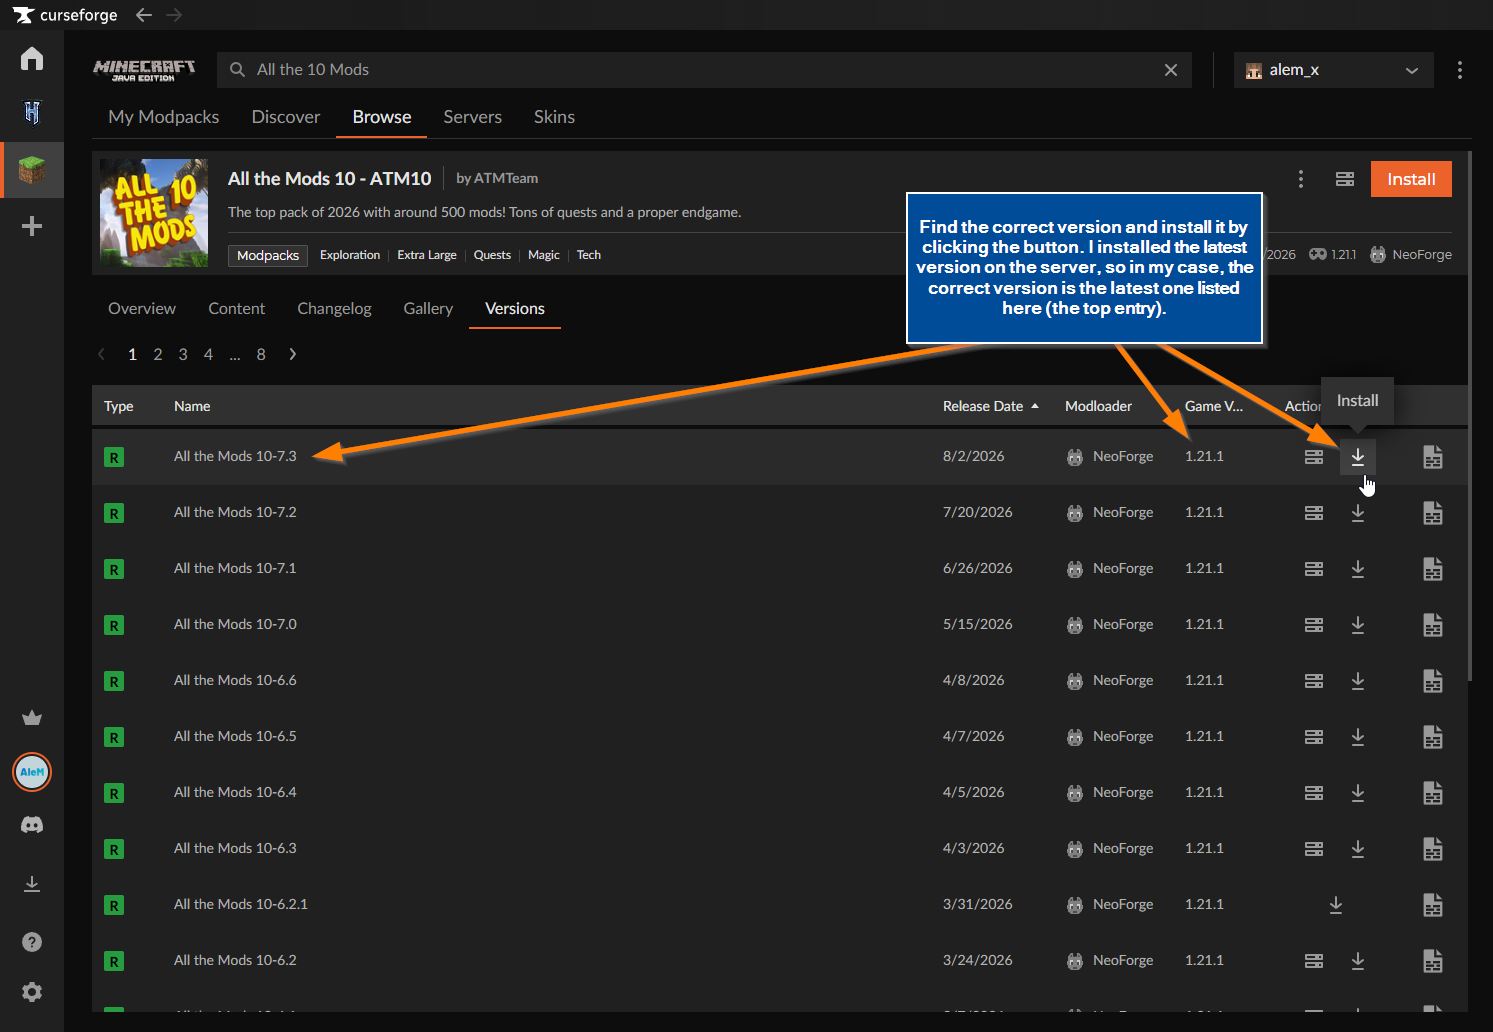Install All the Mods 10-7.0 via download icon
Screen dimensions: 1493x1032
[x=1358, y=625]
